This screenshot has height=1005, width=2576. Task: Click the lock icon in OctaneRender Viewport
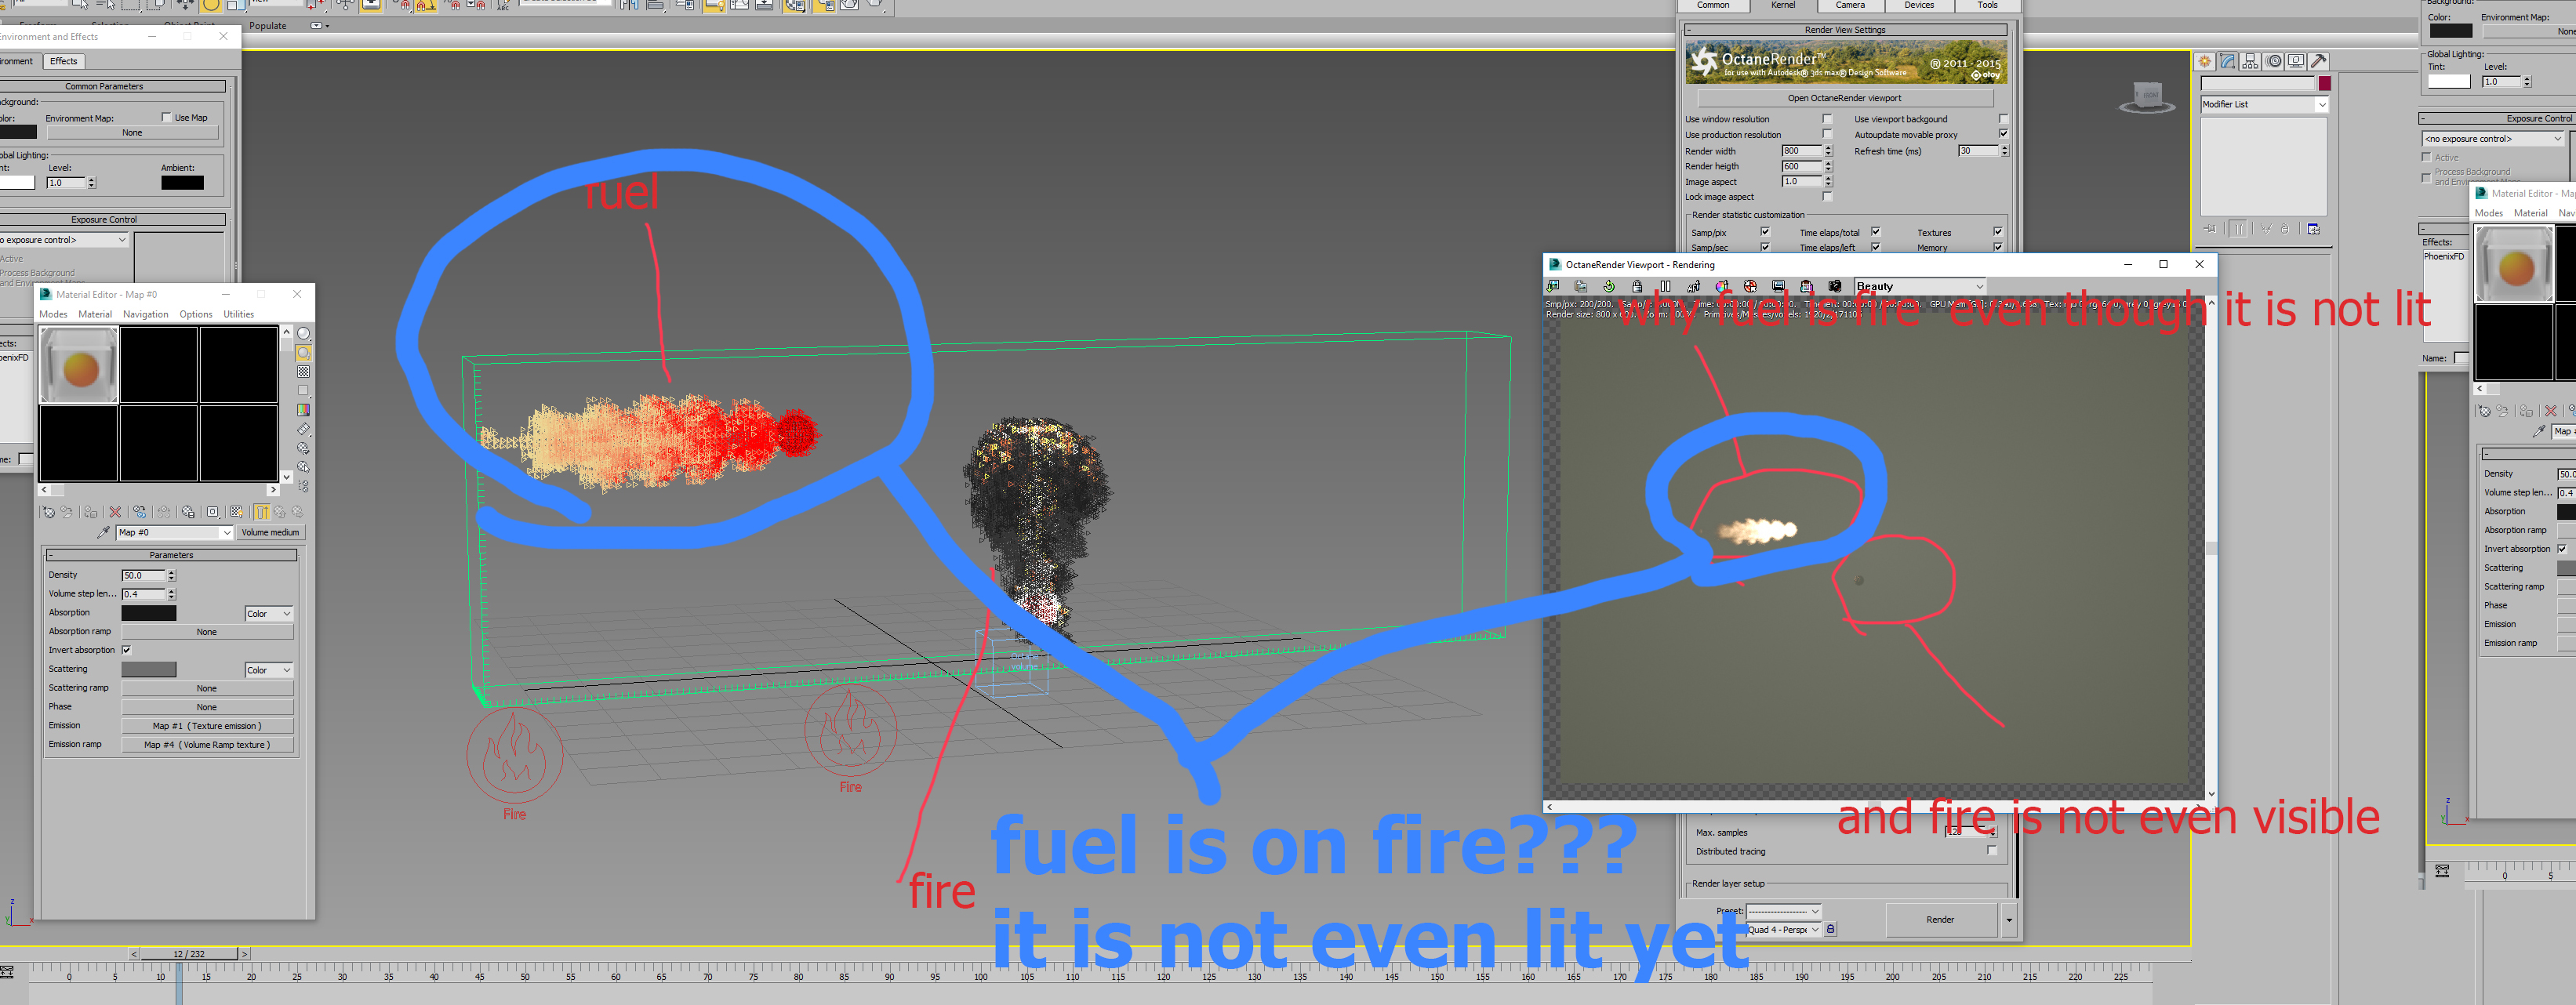1637,286
